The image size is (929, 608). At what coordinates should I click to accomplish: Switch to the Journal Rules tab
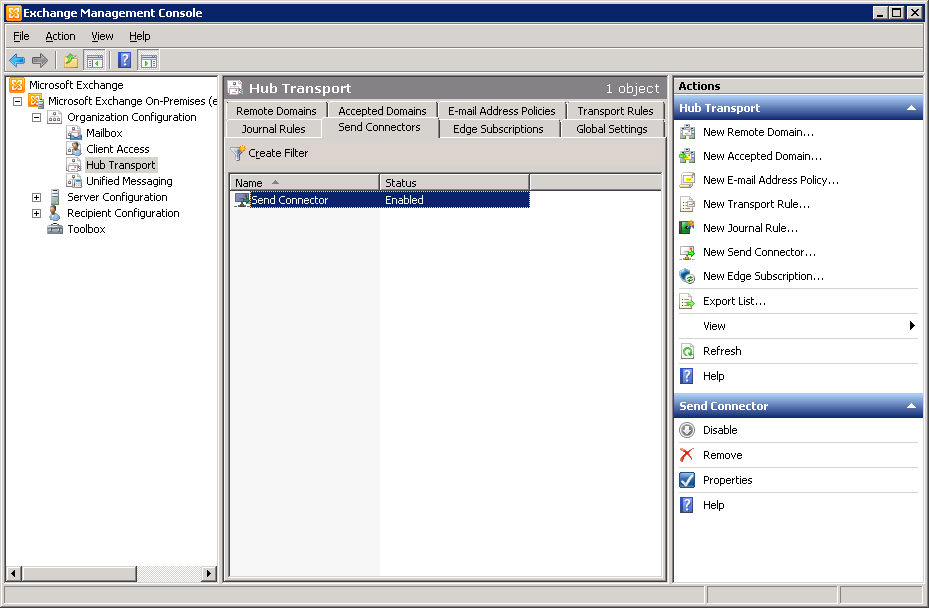tap(274, 129)
